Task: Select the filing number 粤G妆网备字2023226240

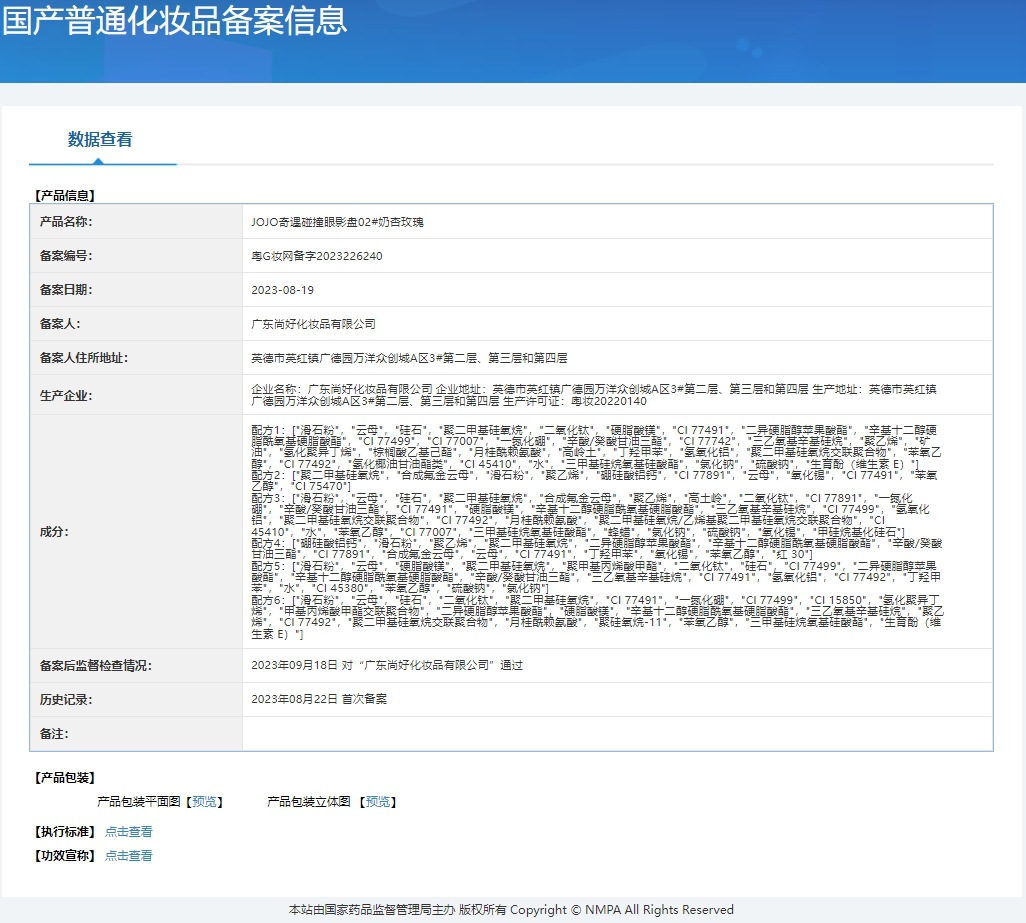Action: point(317,256)
